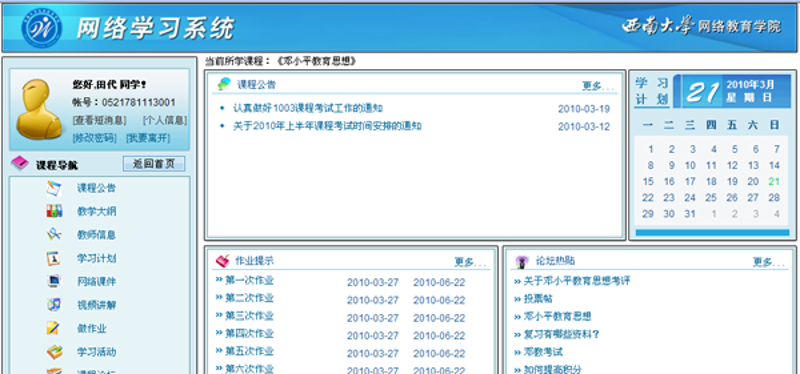The width and height of the screenshot is (800, 374).
Task: Click 更多 in 作业提示 panel
Action: tap(470, 262)
